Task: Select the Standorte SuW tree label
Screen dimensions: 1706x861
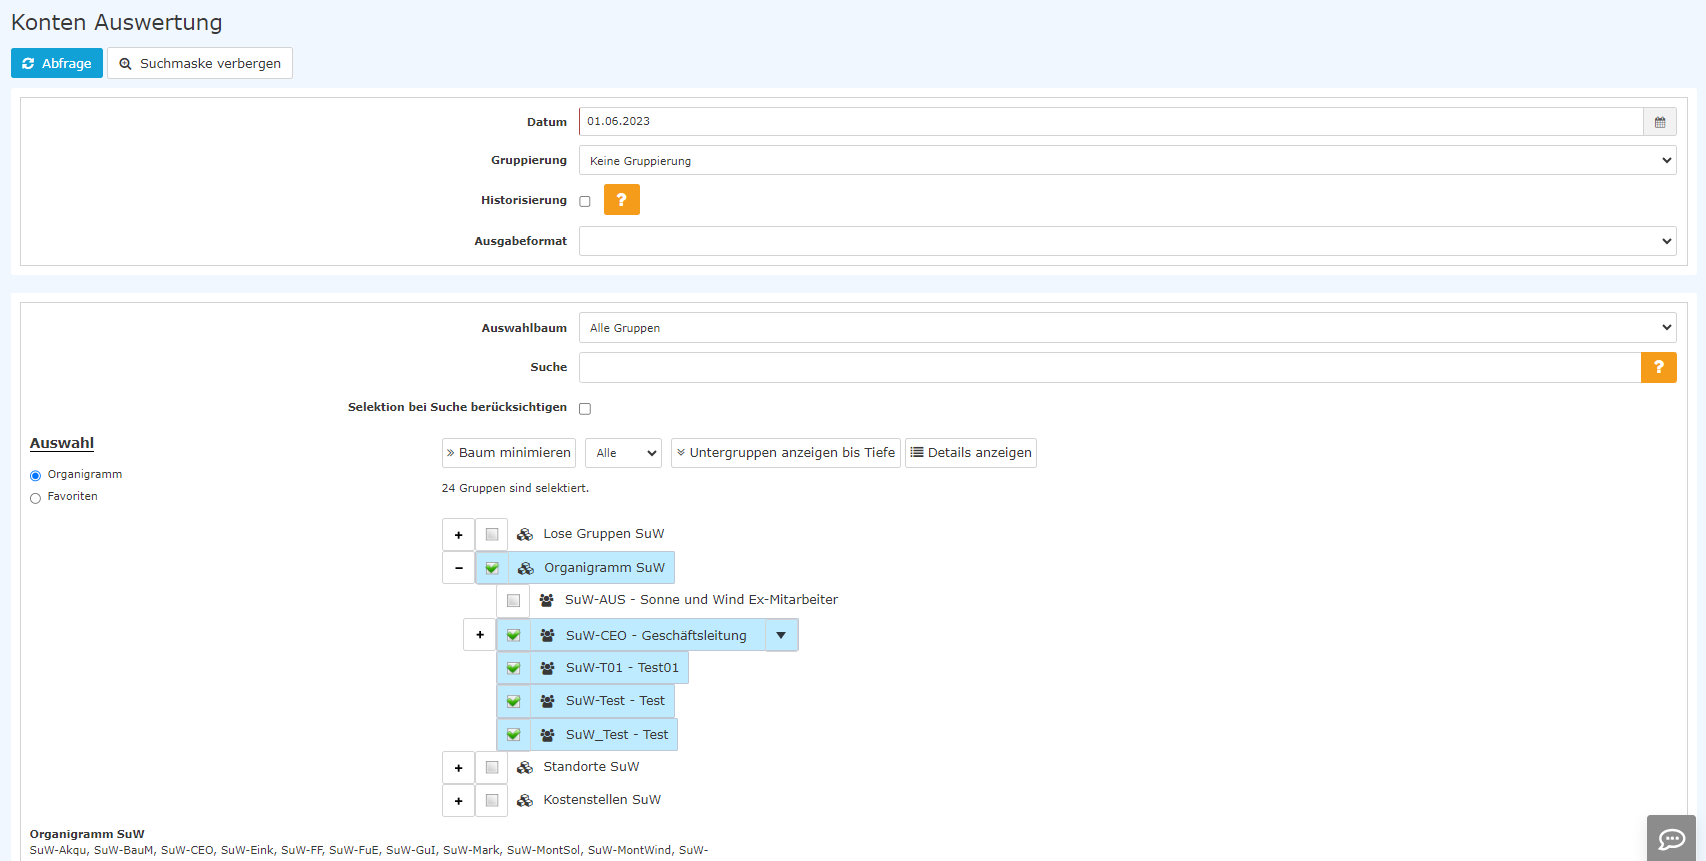Action: 591,767
